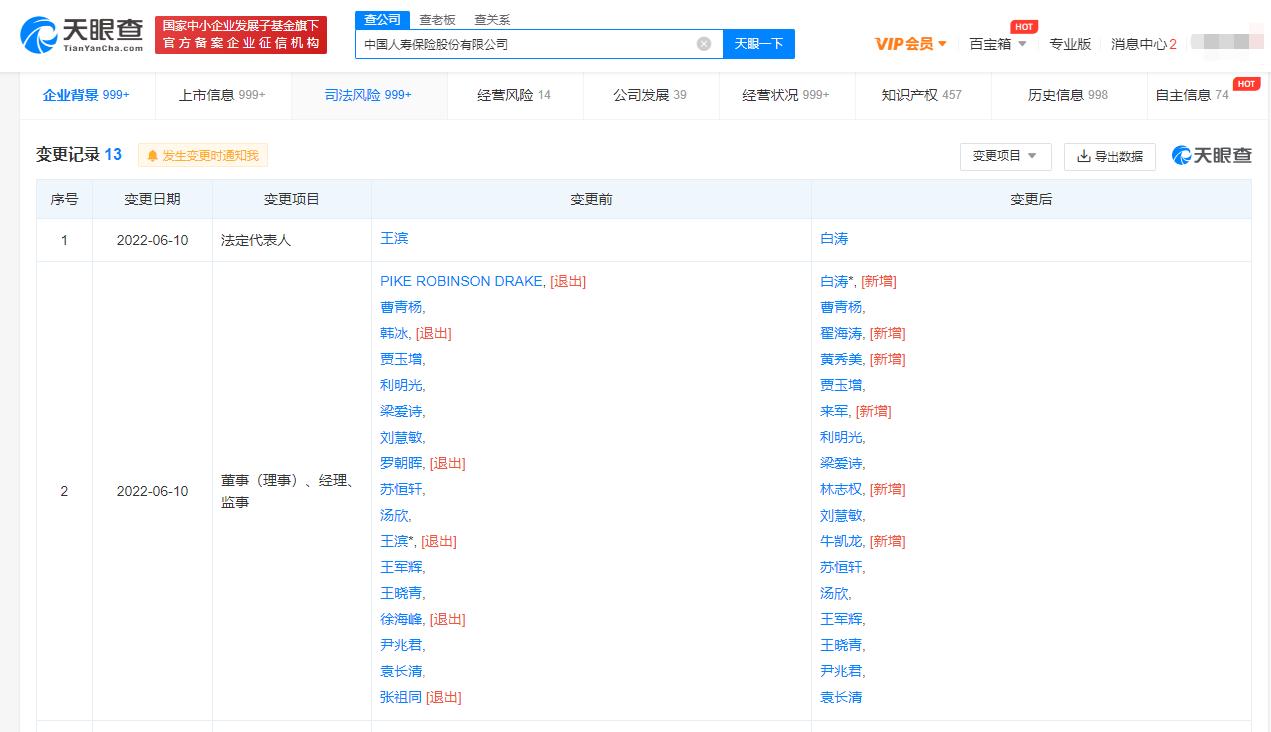This screenshot has width=1271, height=732.
Task: Click the 专业版 link
Action: 1069,44
